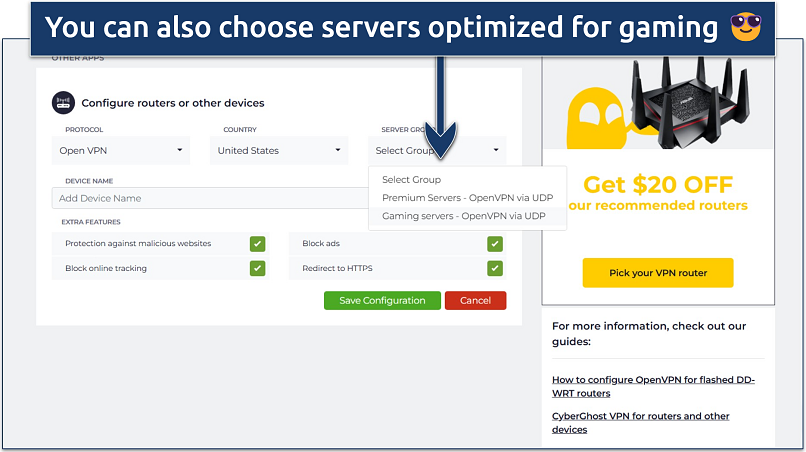Open the Protocol dropdown showing Open VPN
Image resolution: width=806 pixels, height=452 pixels.
click(x=118, y=151)
